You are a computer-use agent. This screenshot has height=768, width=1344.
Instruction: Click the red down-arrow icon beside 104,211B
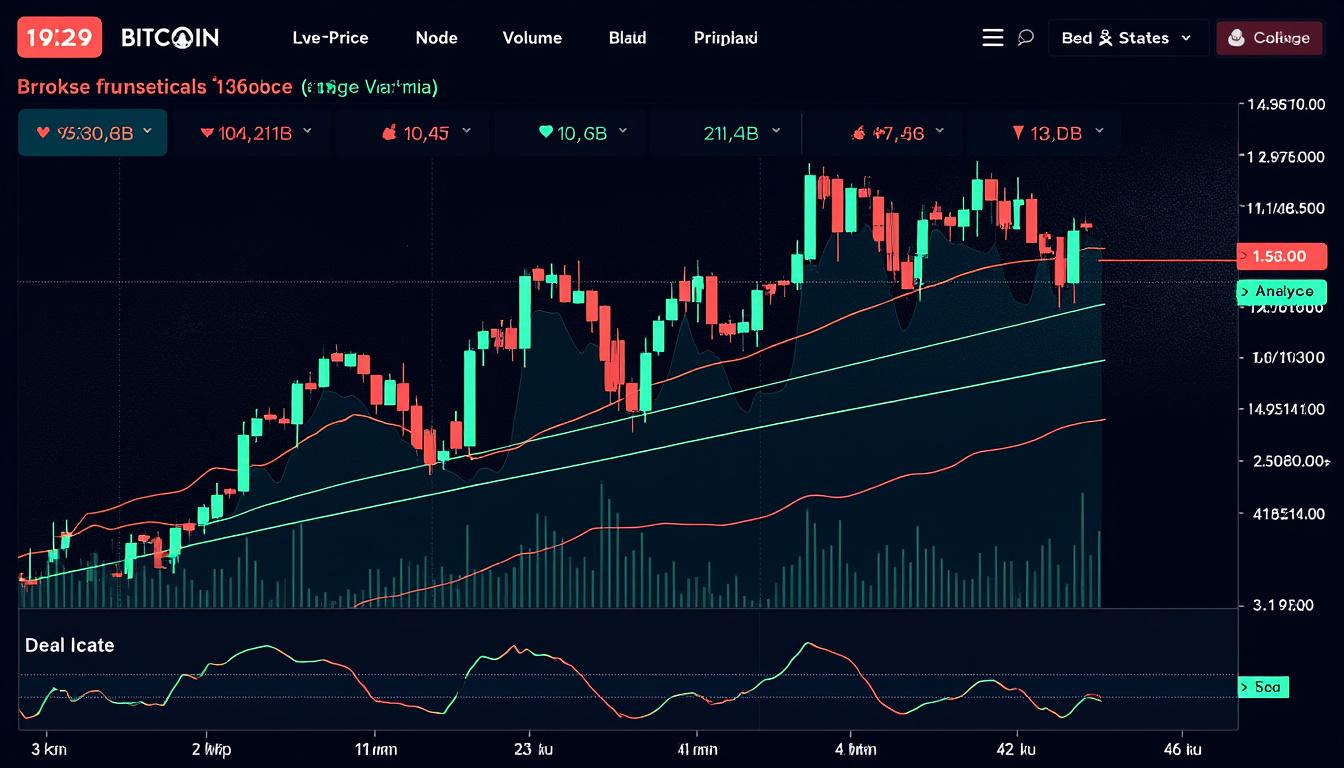(x=207, y=131)
